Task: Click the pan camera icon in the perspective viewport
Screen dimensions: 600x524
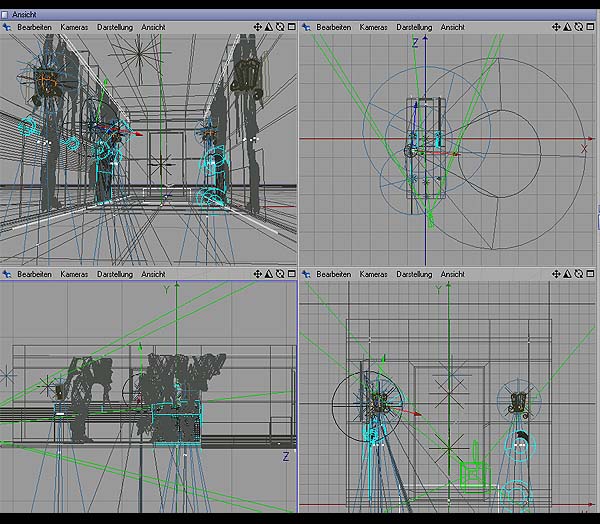Action: 258,27
